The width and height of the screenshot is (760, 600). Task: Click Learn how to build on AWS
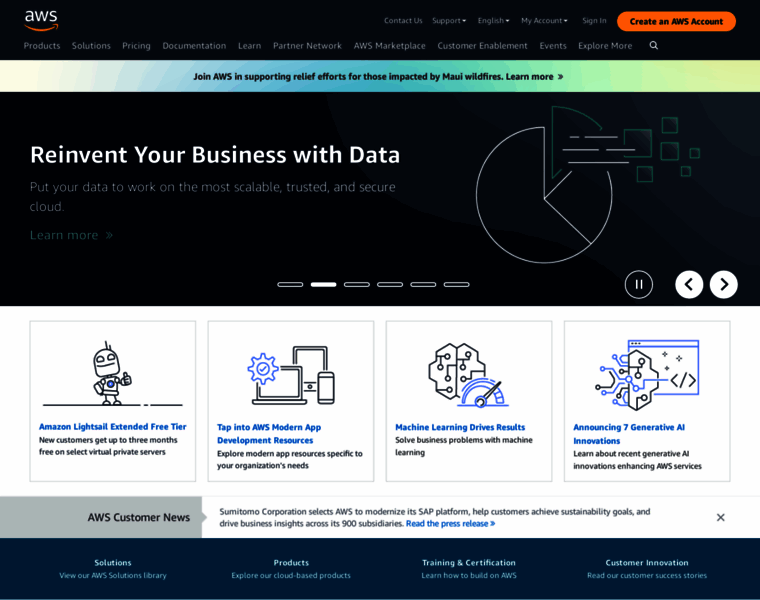pos(469,576)
